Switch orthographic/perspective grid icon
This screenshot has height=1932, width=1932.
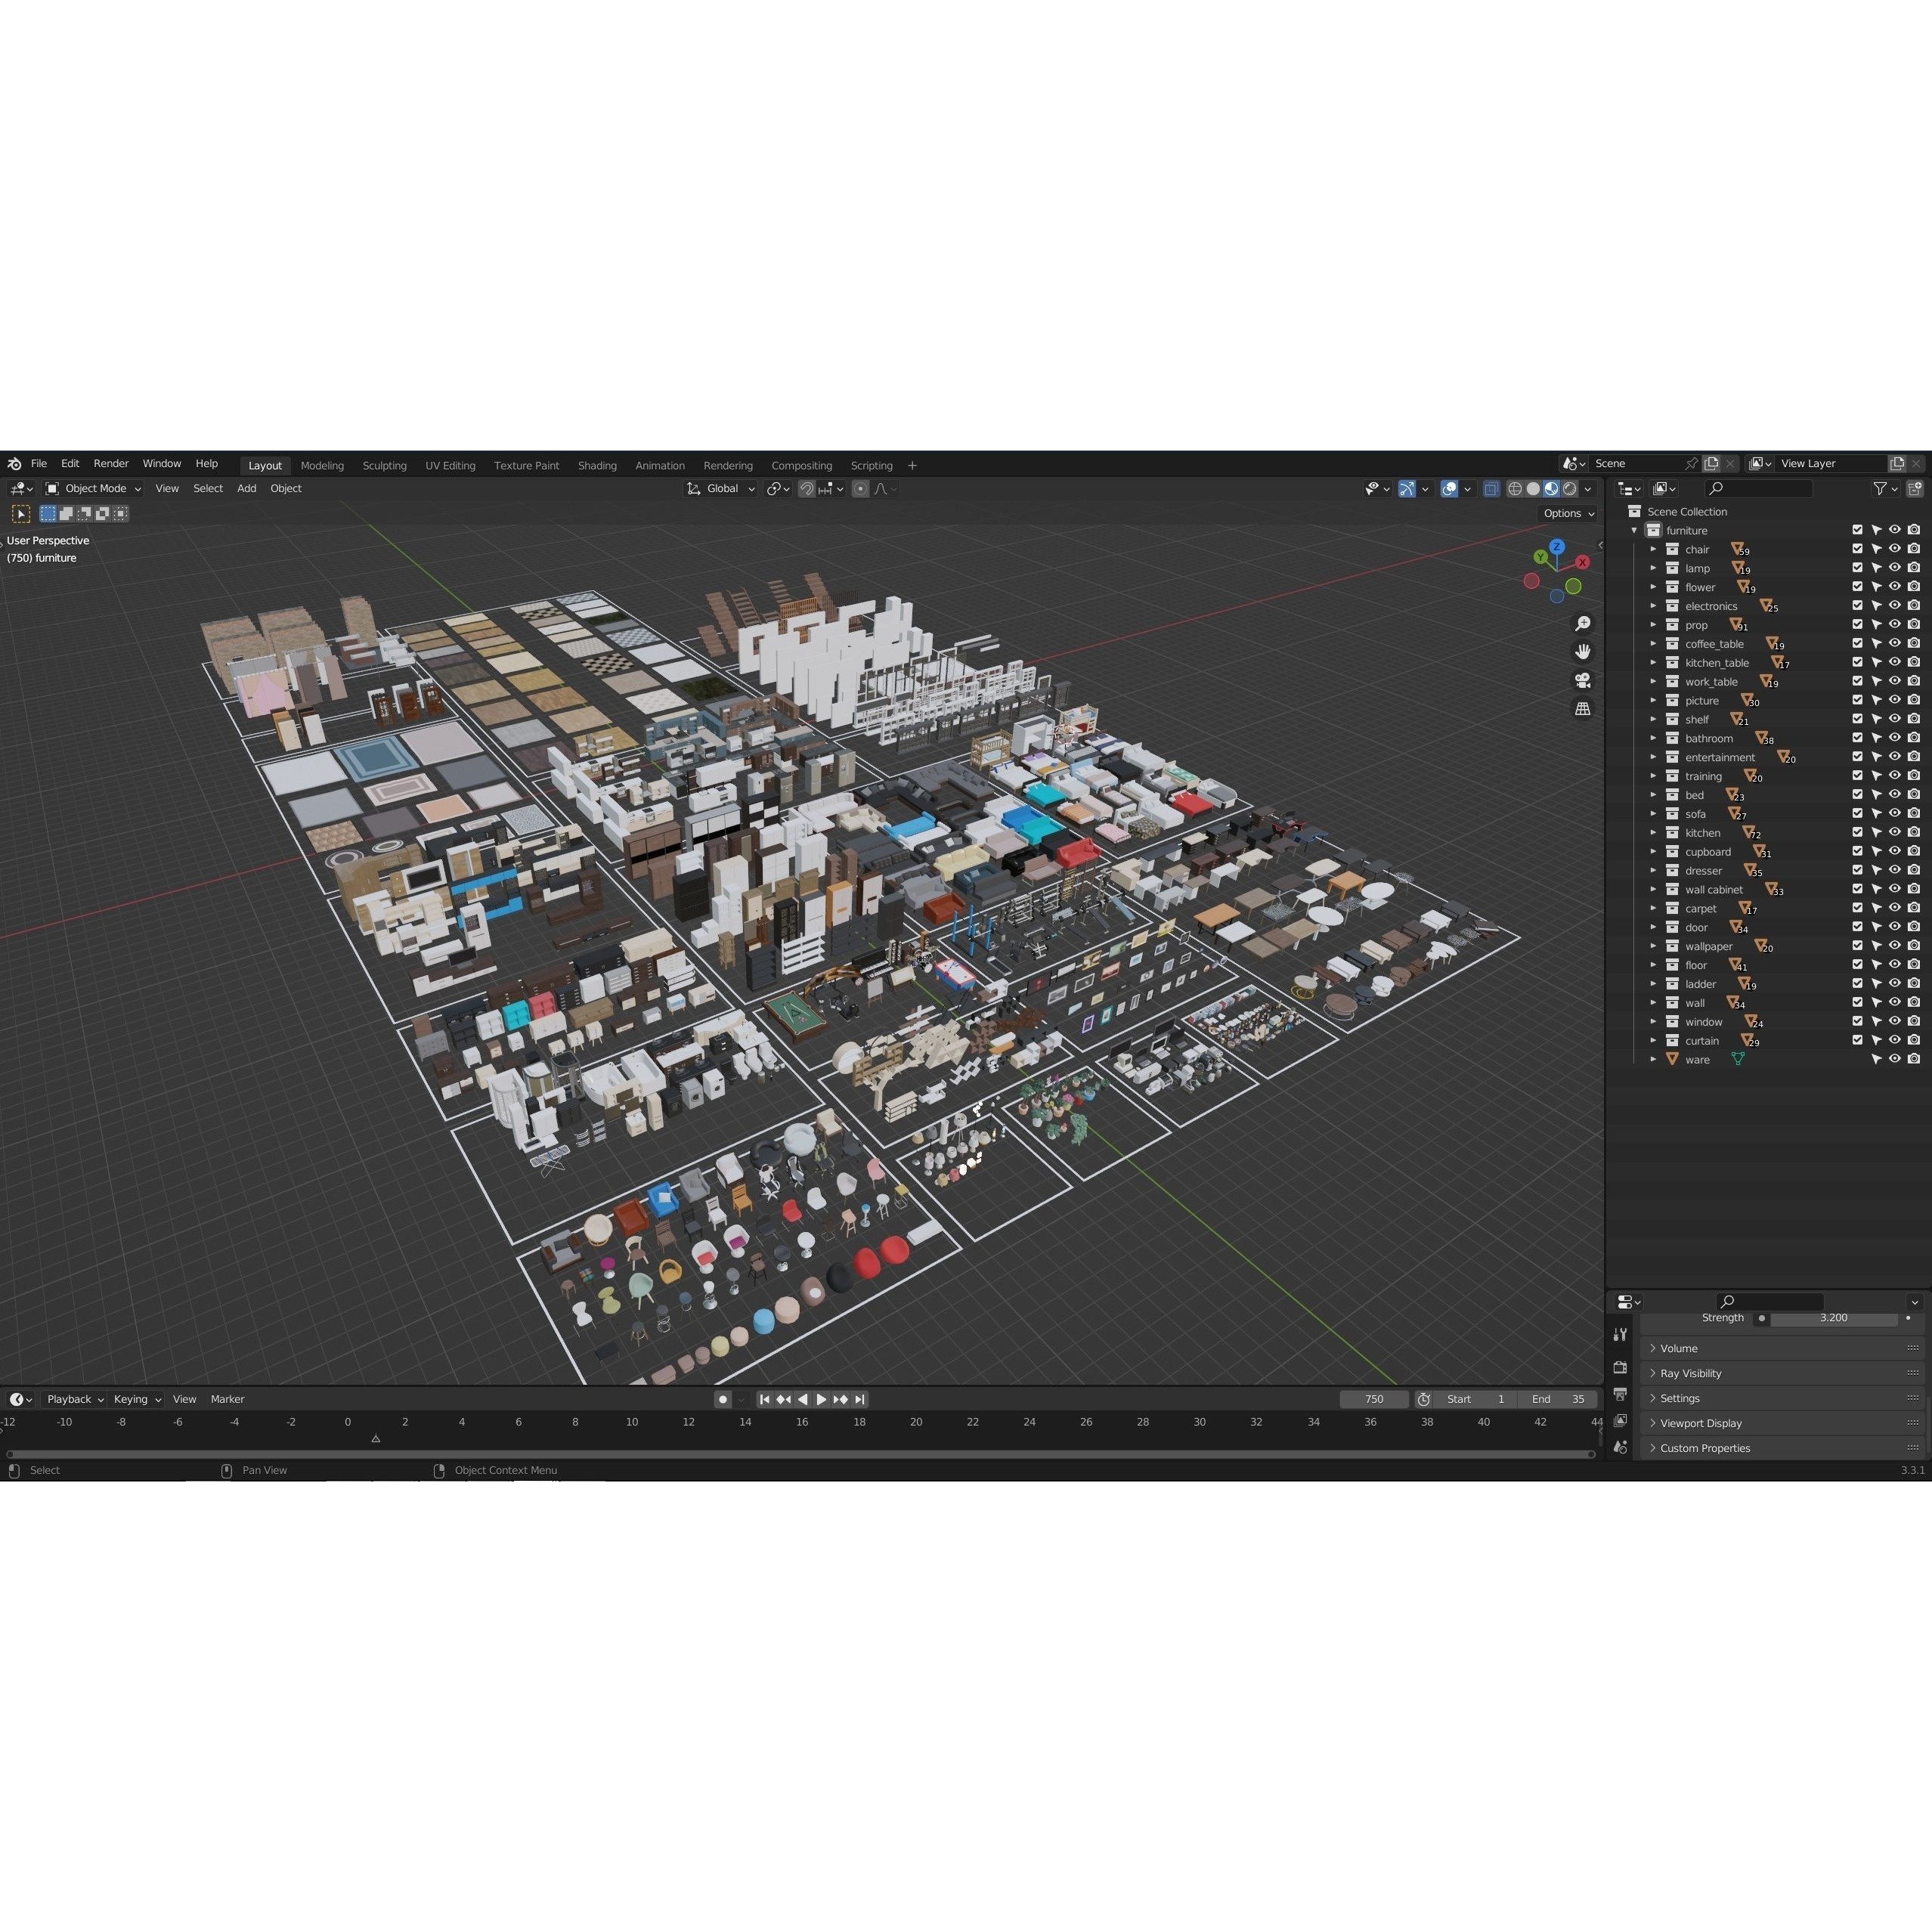[1582, 709]
